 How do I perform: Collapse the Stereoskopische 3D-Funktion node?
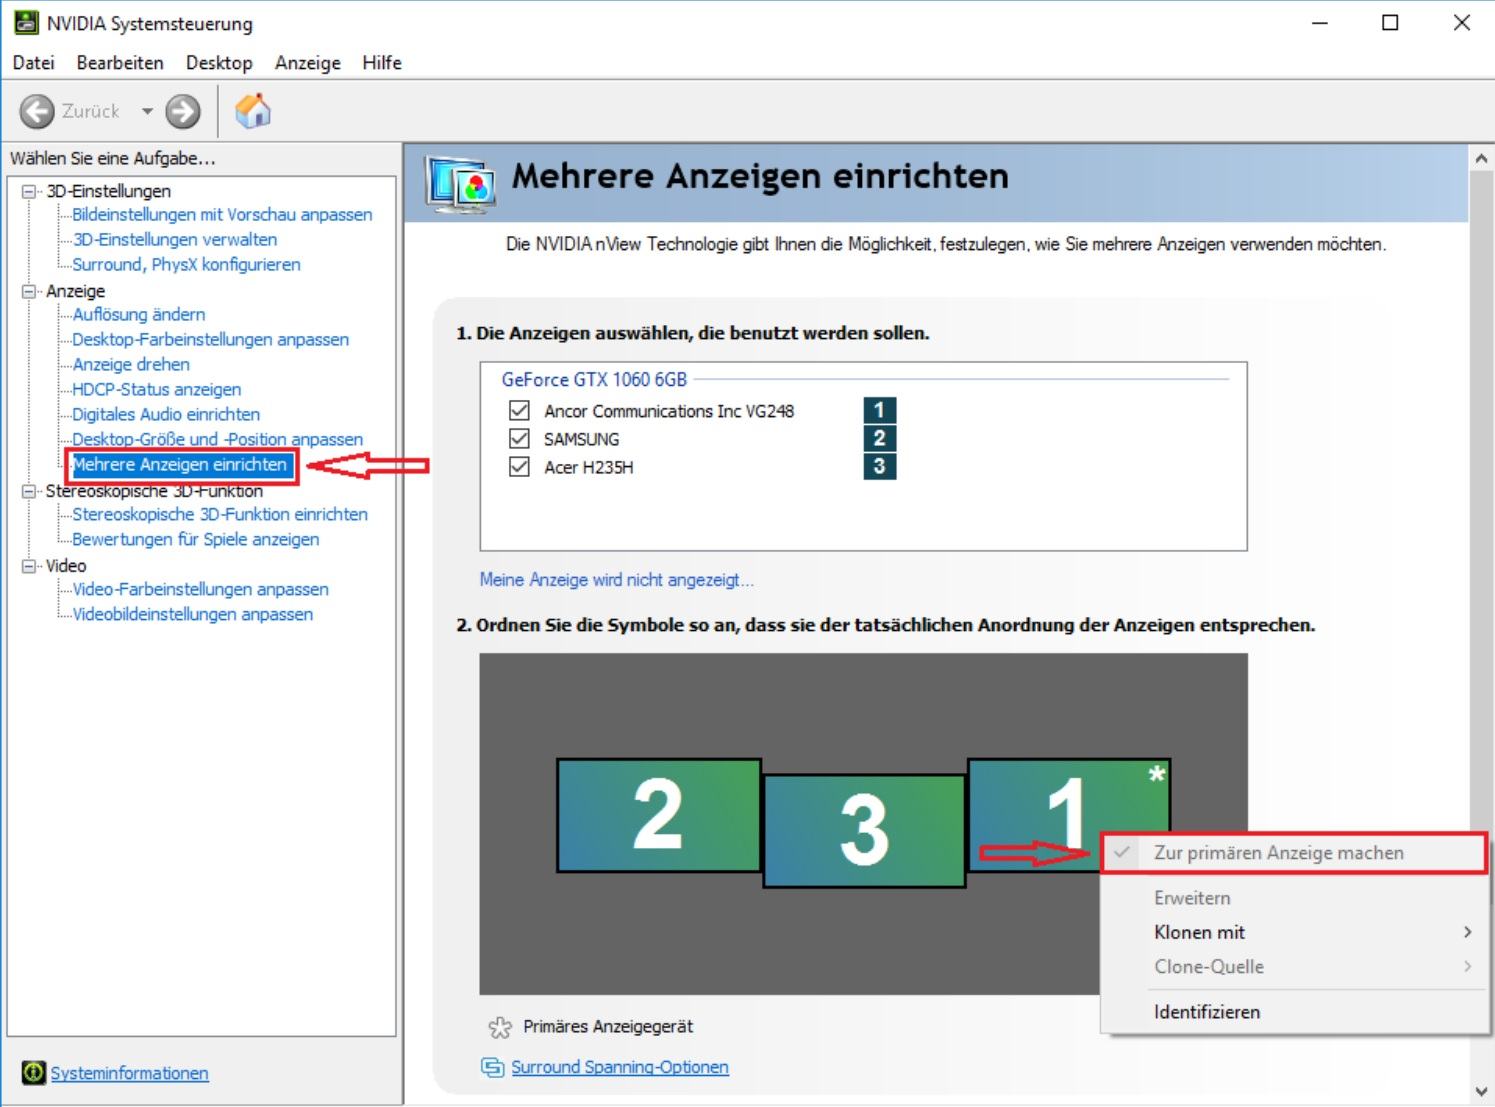[29, 491]
